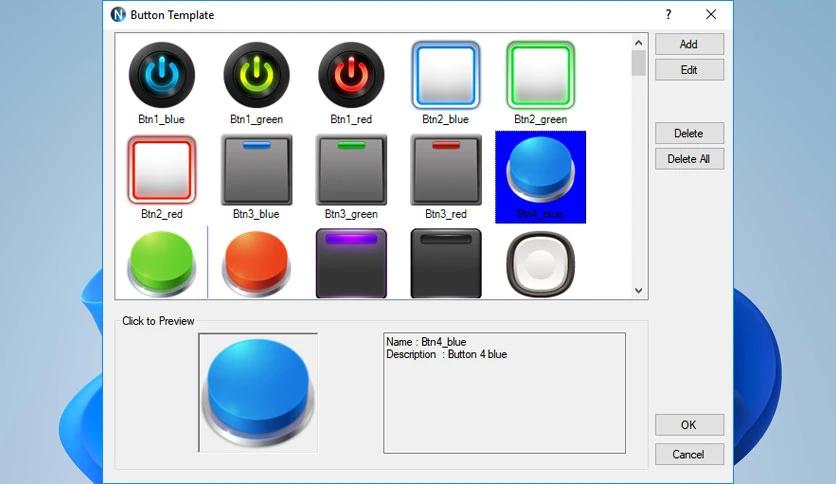This screenshot has width=836, height=484.
Task: Cancel the Button Template dialog
Action: pos(689,454)
